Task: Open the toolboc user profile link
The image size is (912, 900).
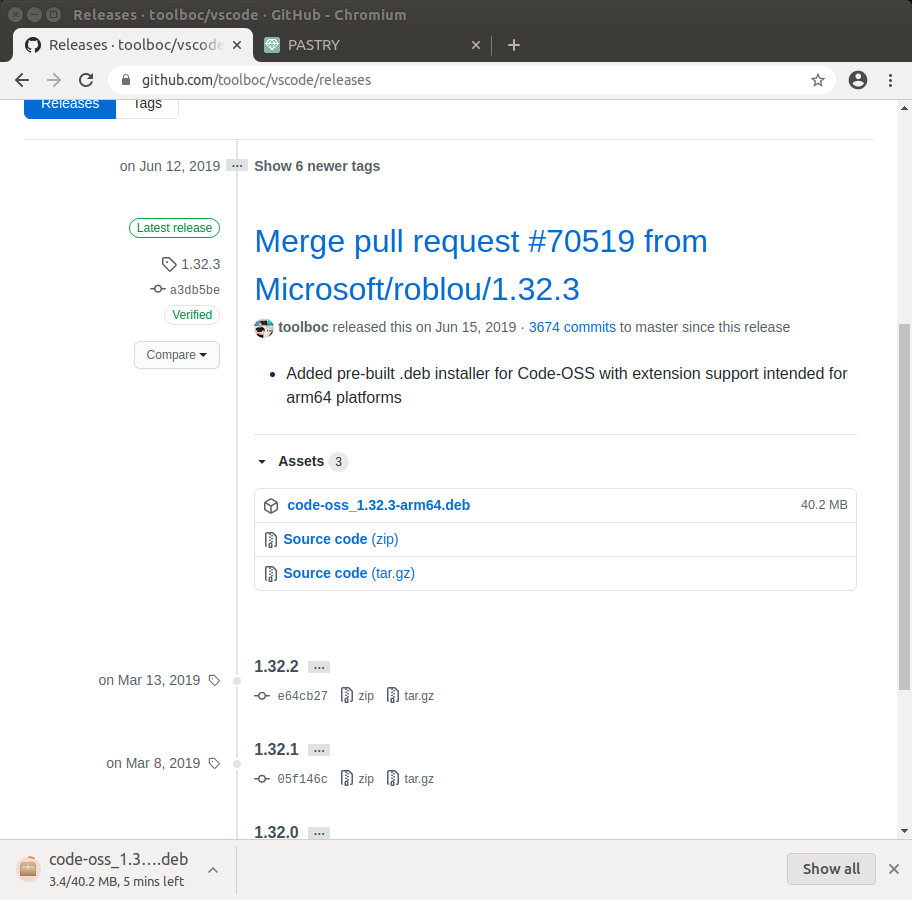Action: click(x=303, y=327)
